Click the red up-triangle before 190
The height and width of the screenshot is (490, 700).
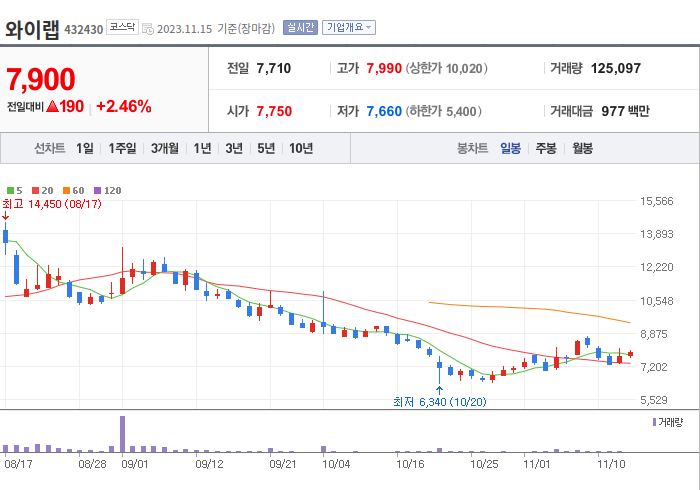point(52,106)
